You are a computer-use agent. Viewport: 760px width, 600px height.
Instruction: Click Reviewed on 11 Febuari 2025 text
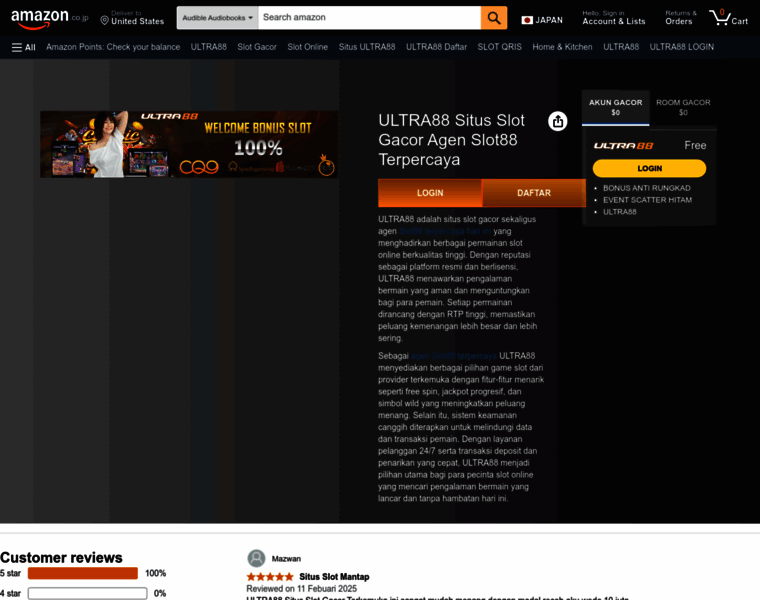click(x=301, y=588)
